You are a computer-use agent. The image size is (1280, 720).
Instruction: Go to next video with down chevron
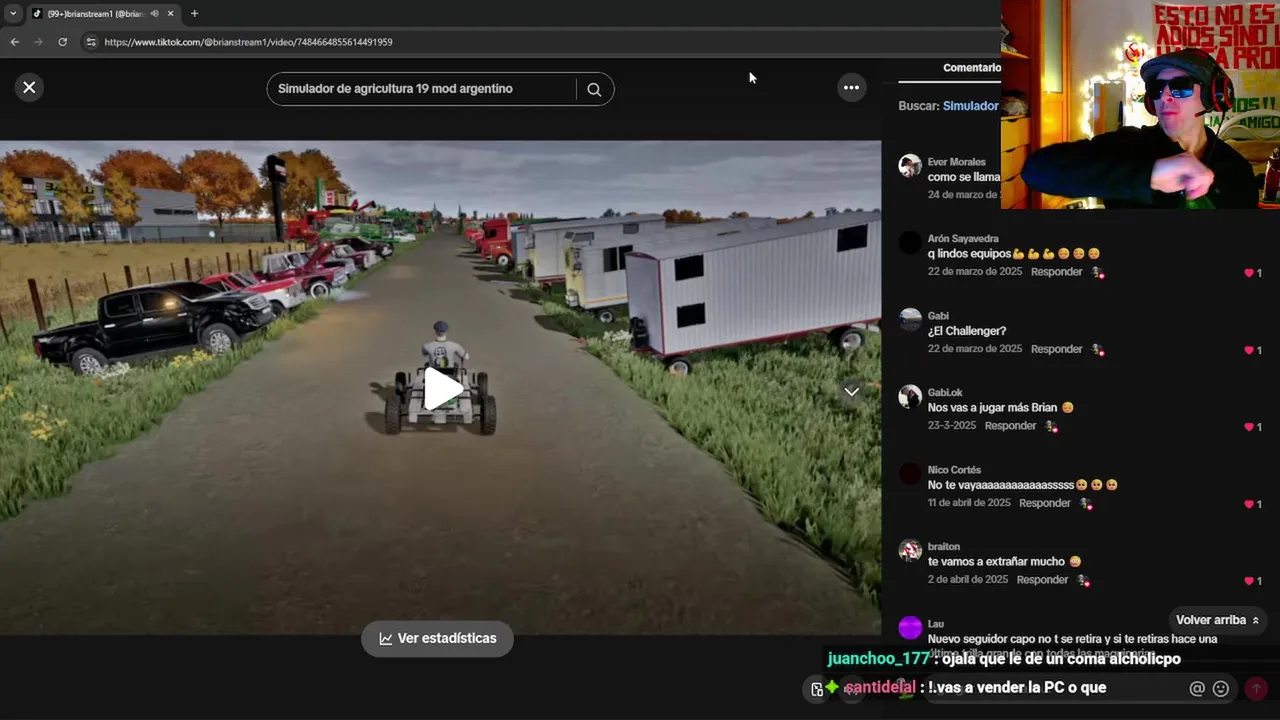pos(851,392)
